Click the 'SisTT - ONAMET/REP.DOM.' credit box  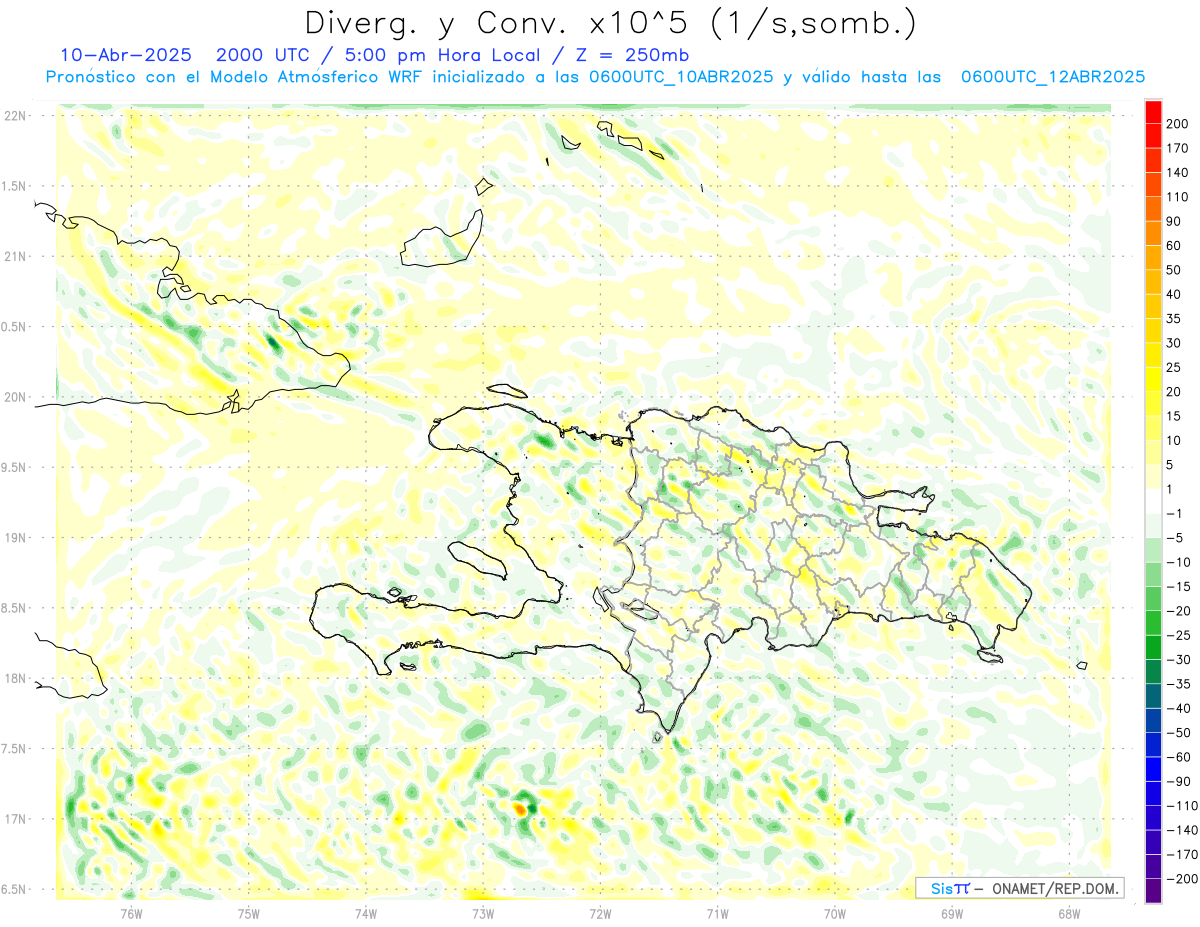pos(1019,888)
